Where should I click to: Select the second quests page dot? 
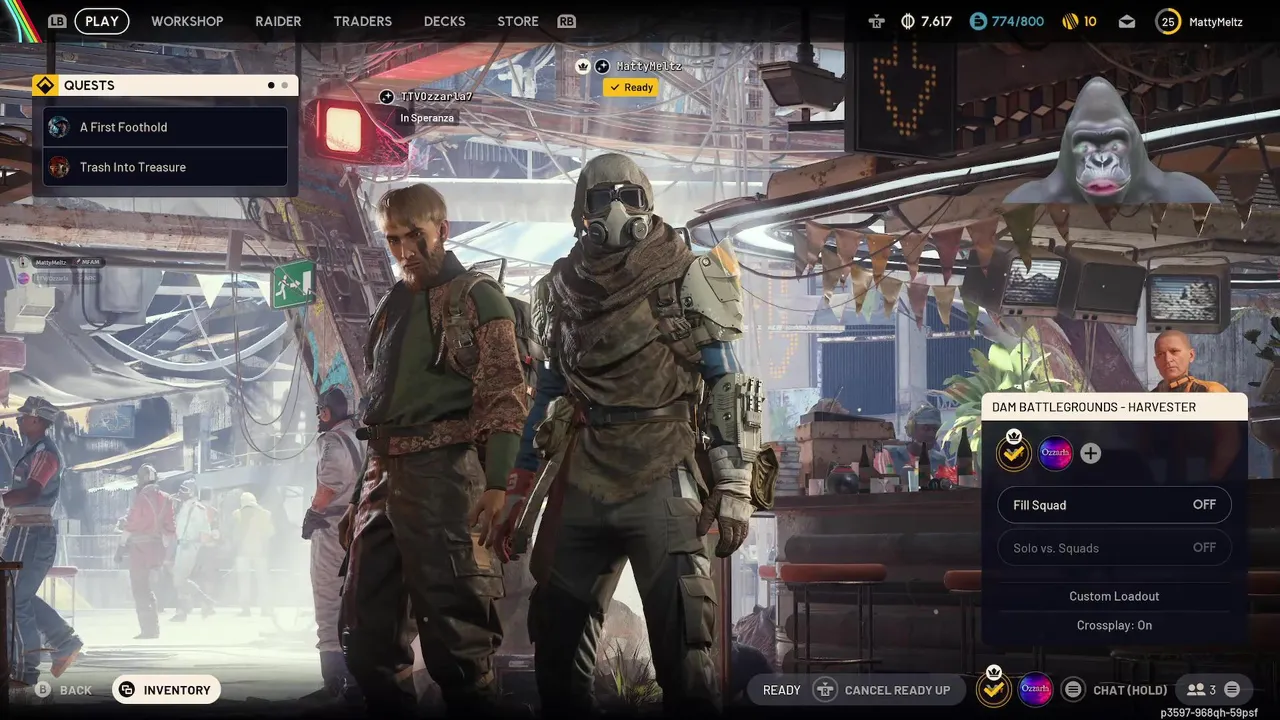click(x=284, y=86)
